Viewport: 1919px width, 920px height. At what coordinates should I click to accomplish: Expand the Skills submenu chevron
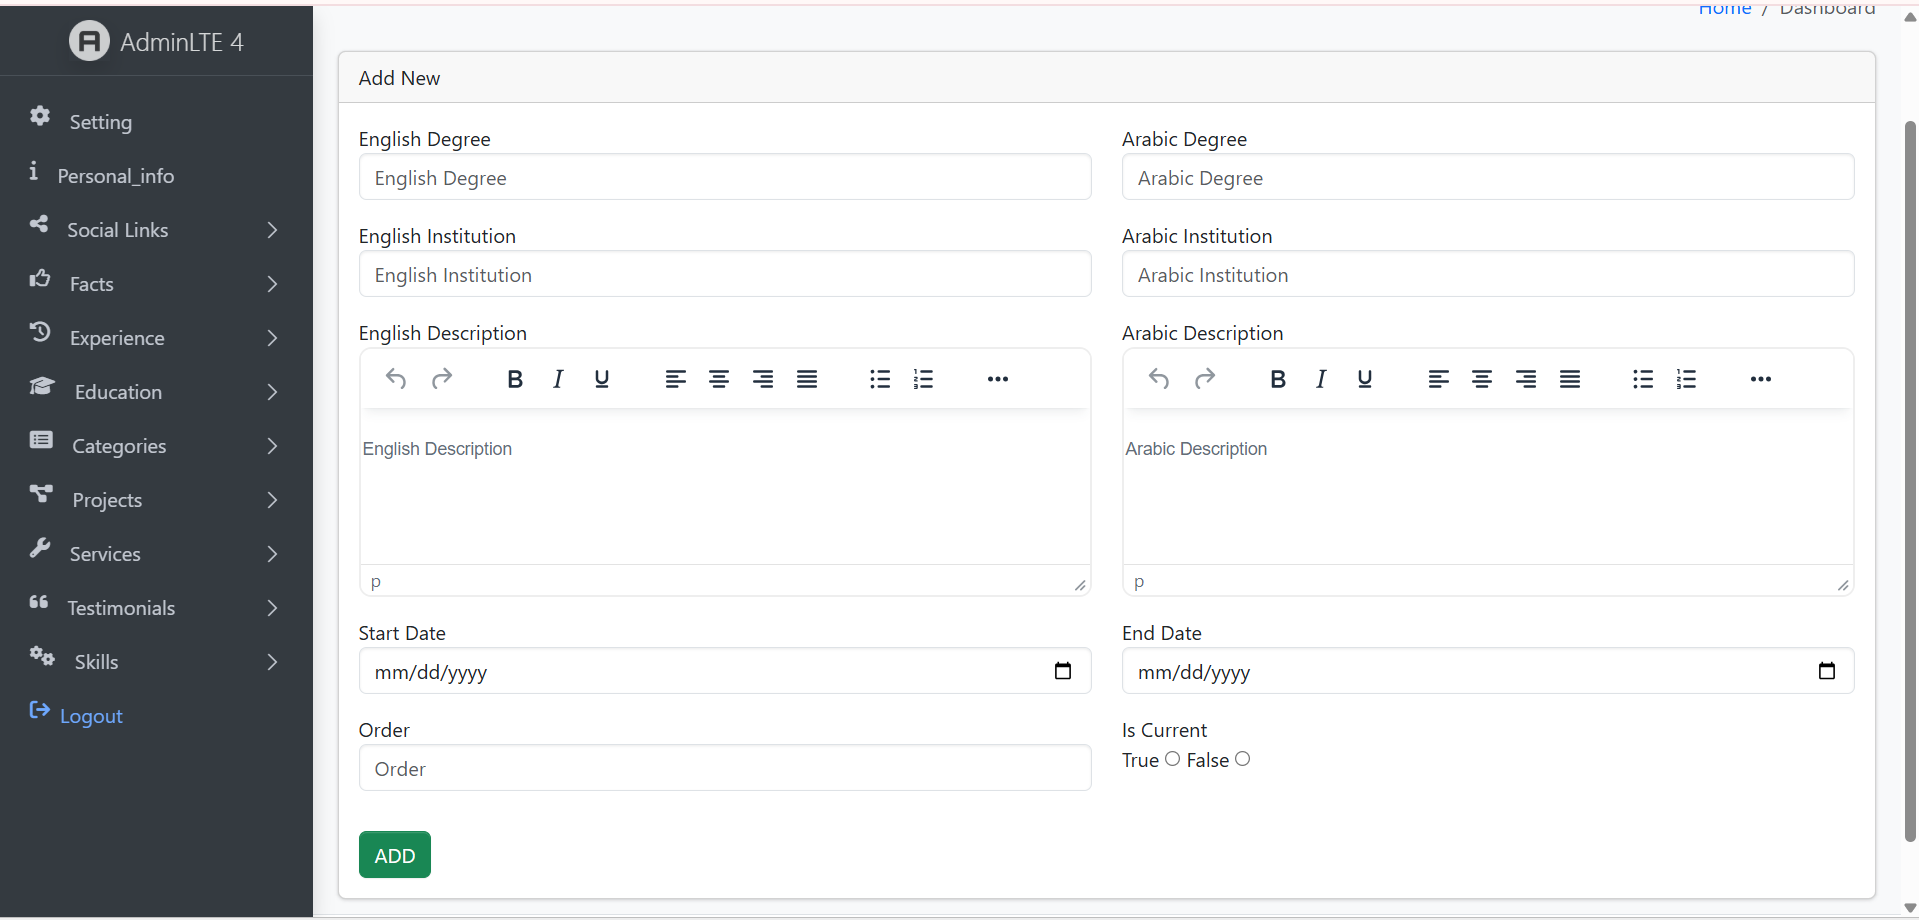click(x=273, y=662)
